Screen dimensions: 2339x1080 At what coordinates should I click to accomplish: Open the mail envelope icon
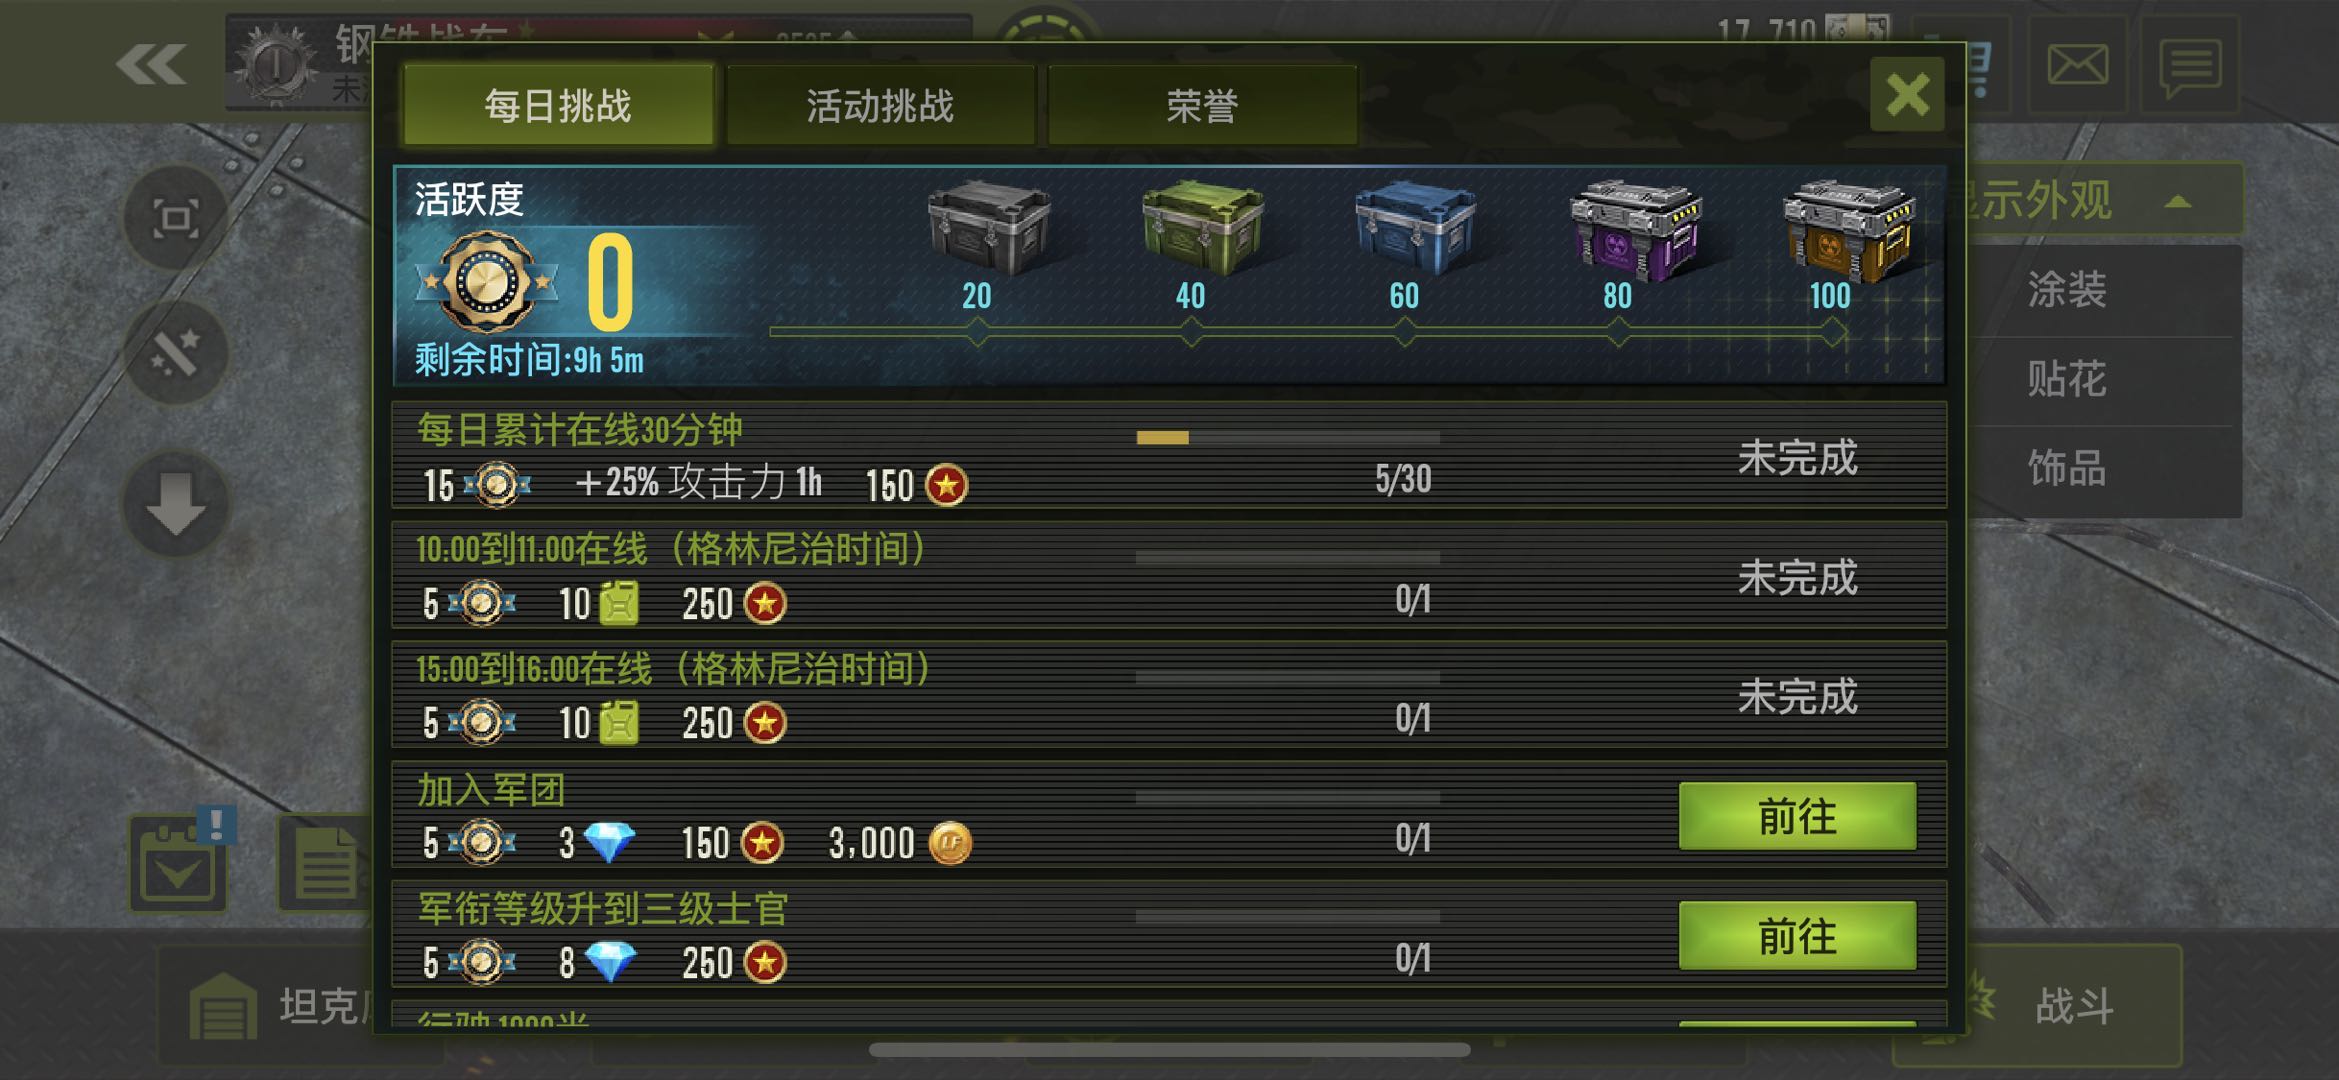[2077, 66]
